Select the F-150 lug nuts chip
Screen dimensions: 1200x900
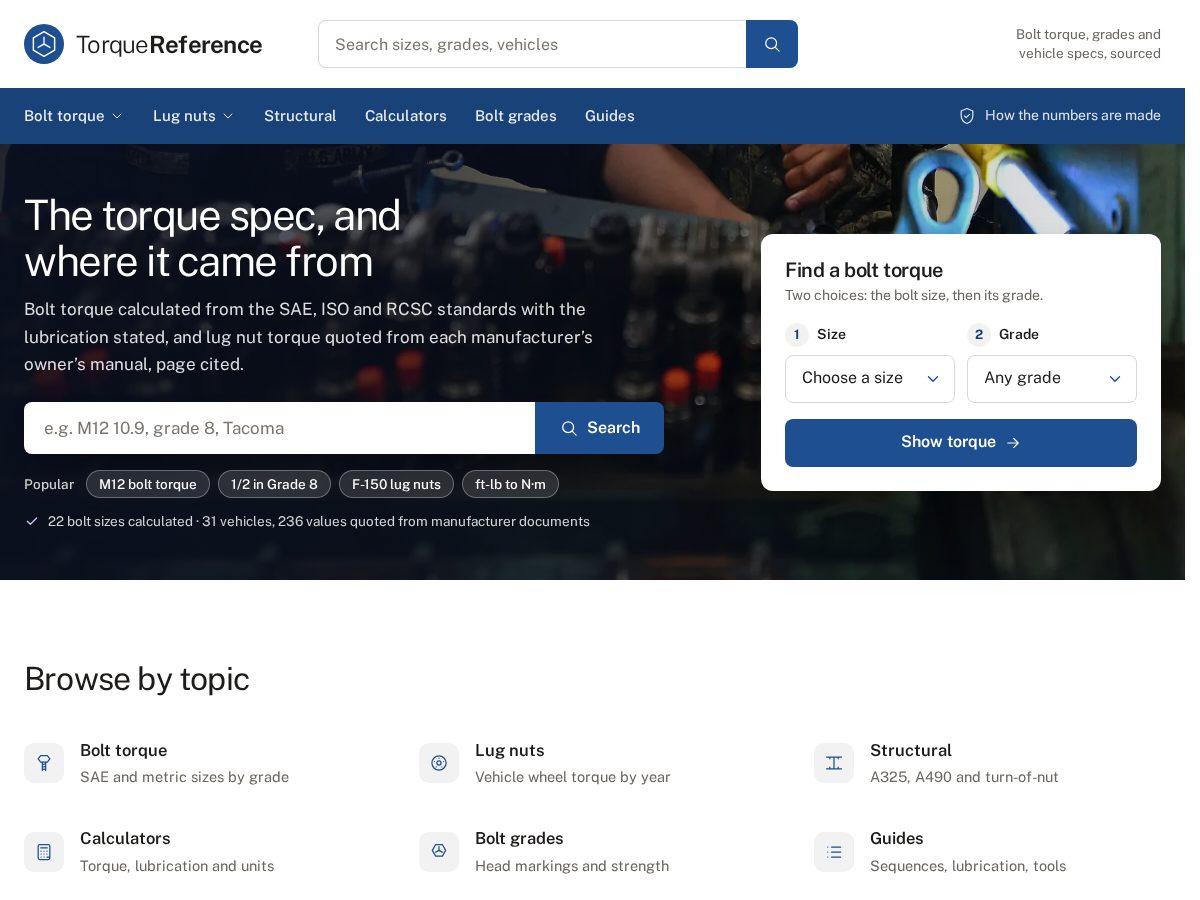click(397, 484)
